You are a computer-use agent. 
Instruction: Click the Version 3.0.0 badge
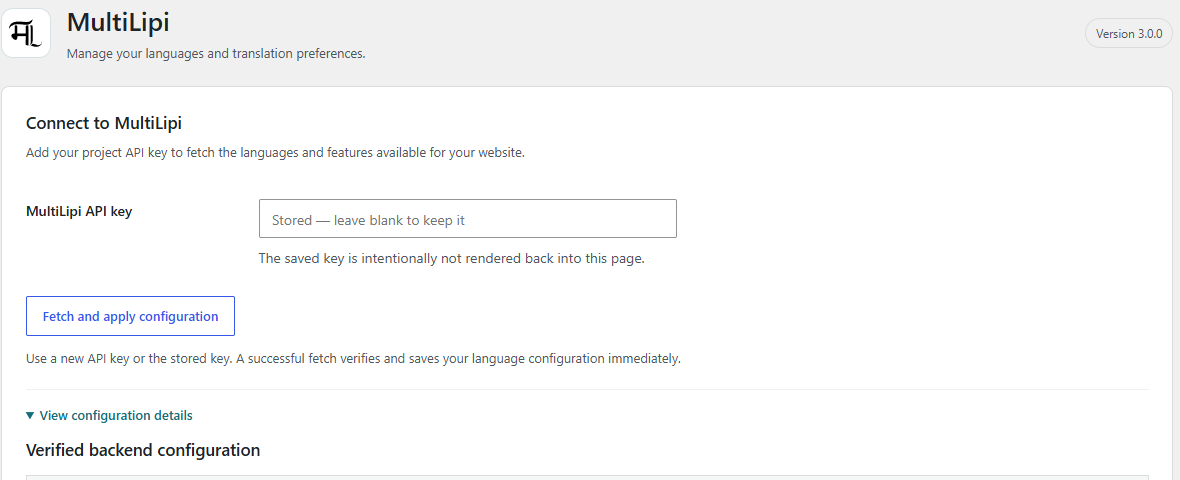pyautogui.click(x=1129, y=34)
